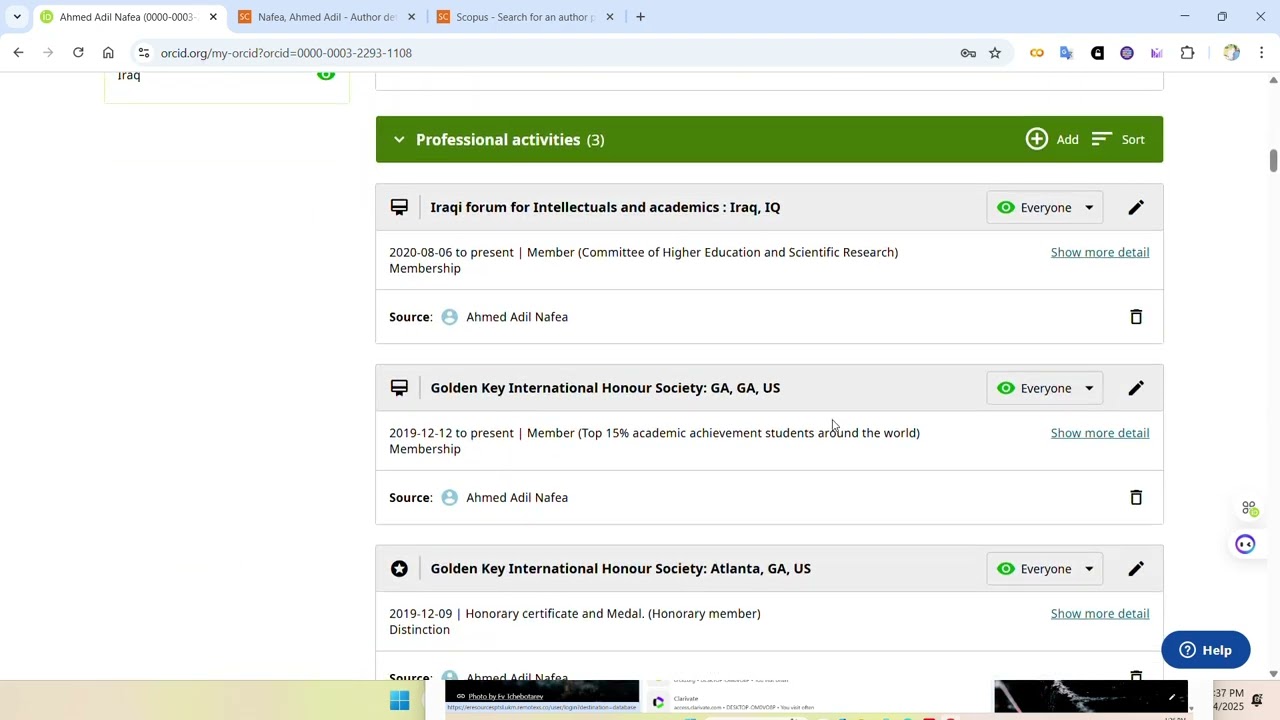Click distinction star icon beside Golden Key Atlanta
This screenshot has height=720, width=1280.
(x=399, y=569)
